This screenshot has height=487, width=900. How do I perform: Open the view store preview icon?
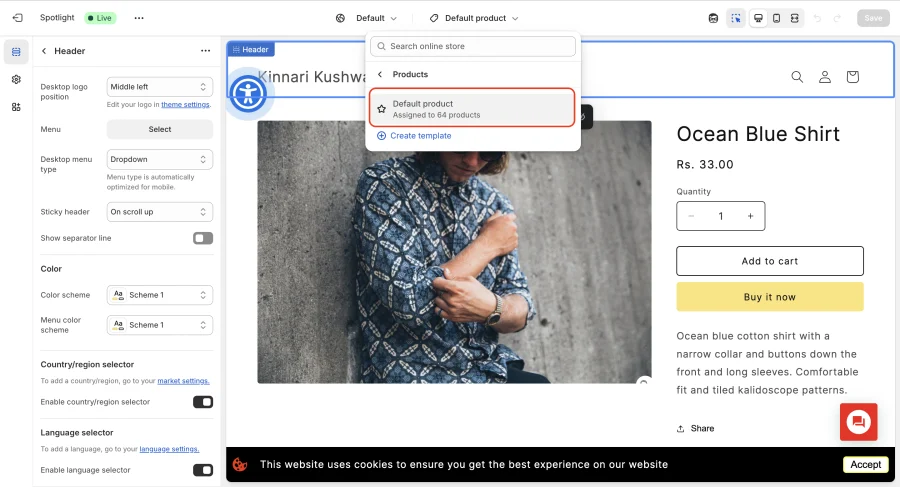[x=713, y=18]
